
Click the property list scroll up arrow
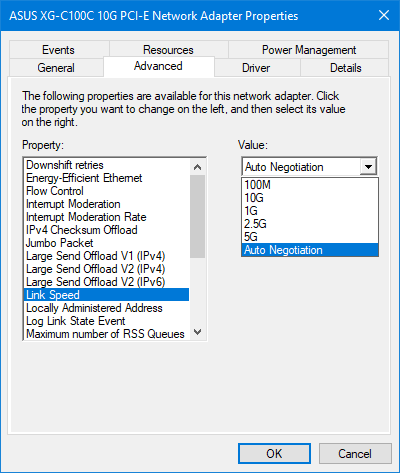198,167
